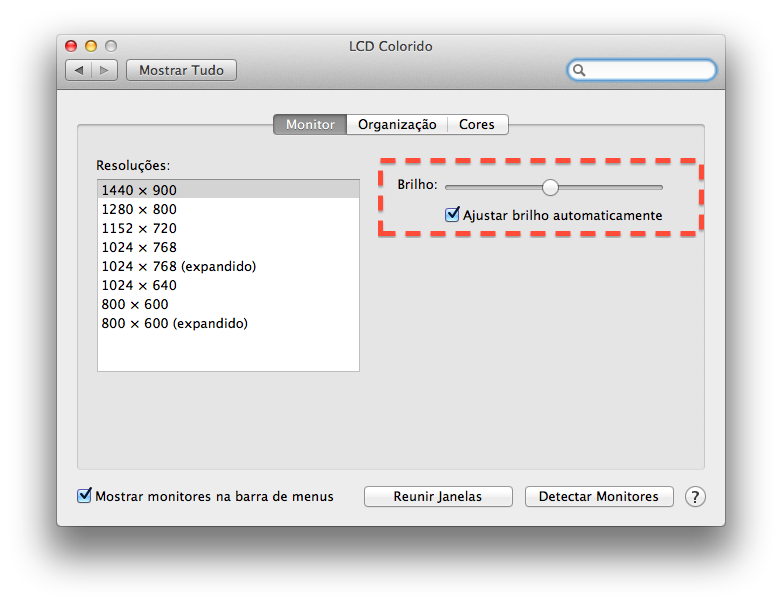Close the LCD Colorido window

click(71, 46)
